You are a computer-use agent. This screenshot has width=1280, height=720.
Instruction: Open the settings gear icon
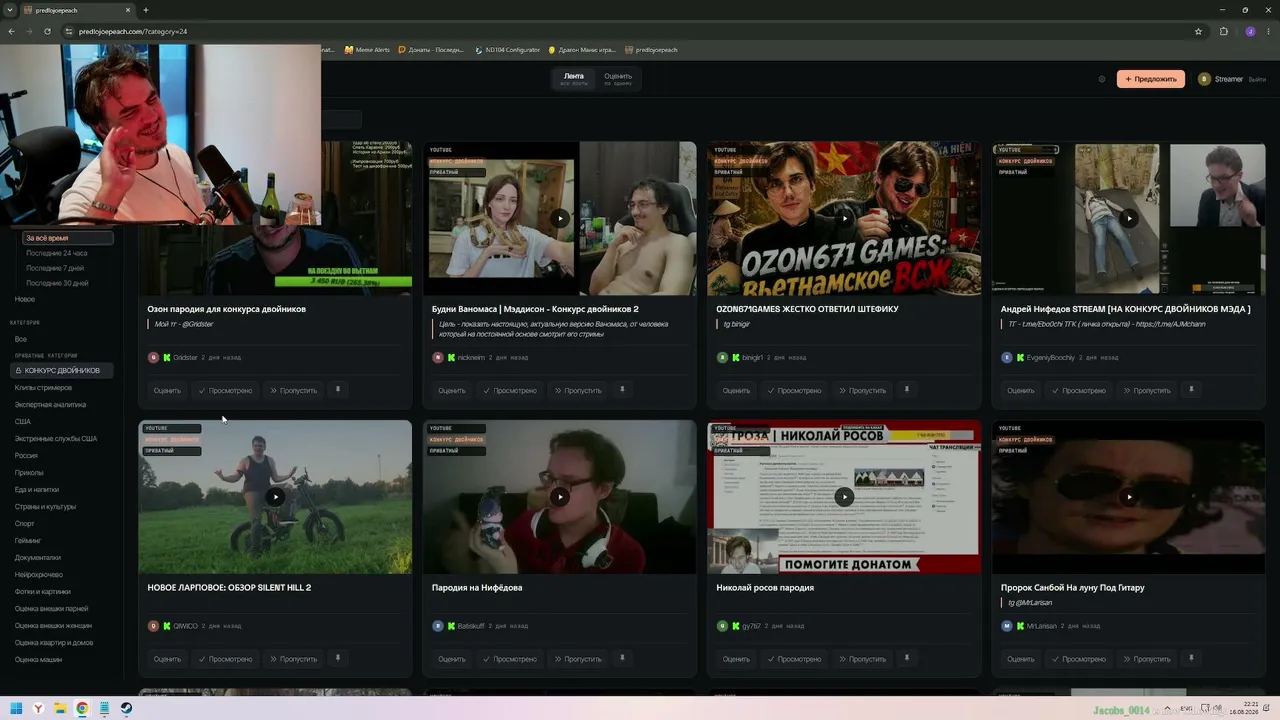point(1102,79)
